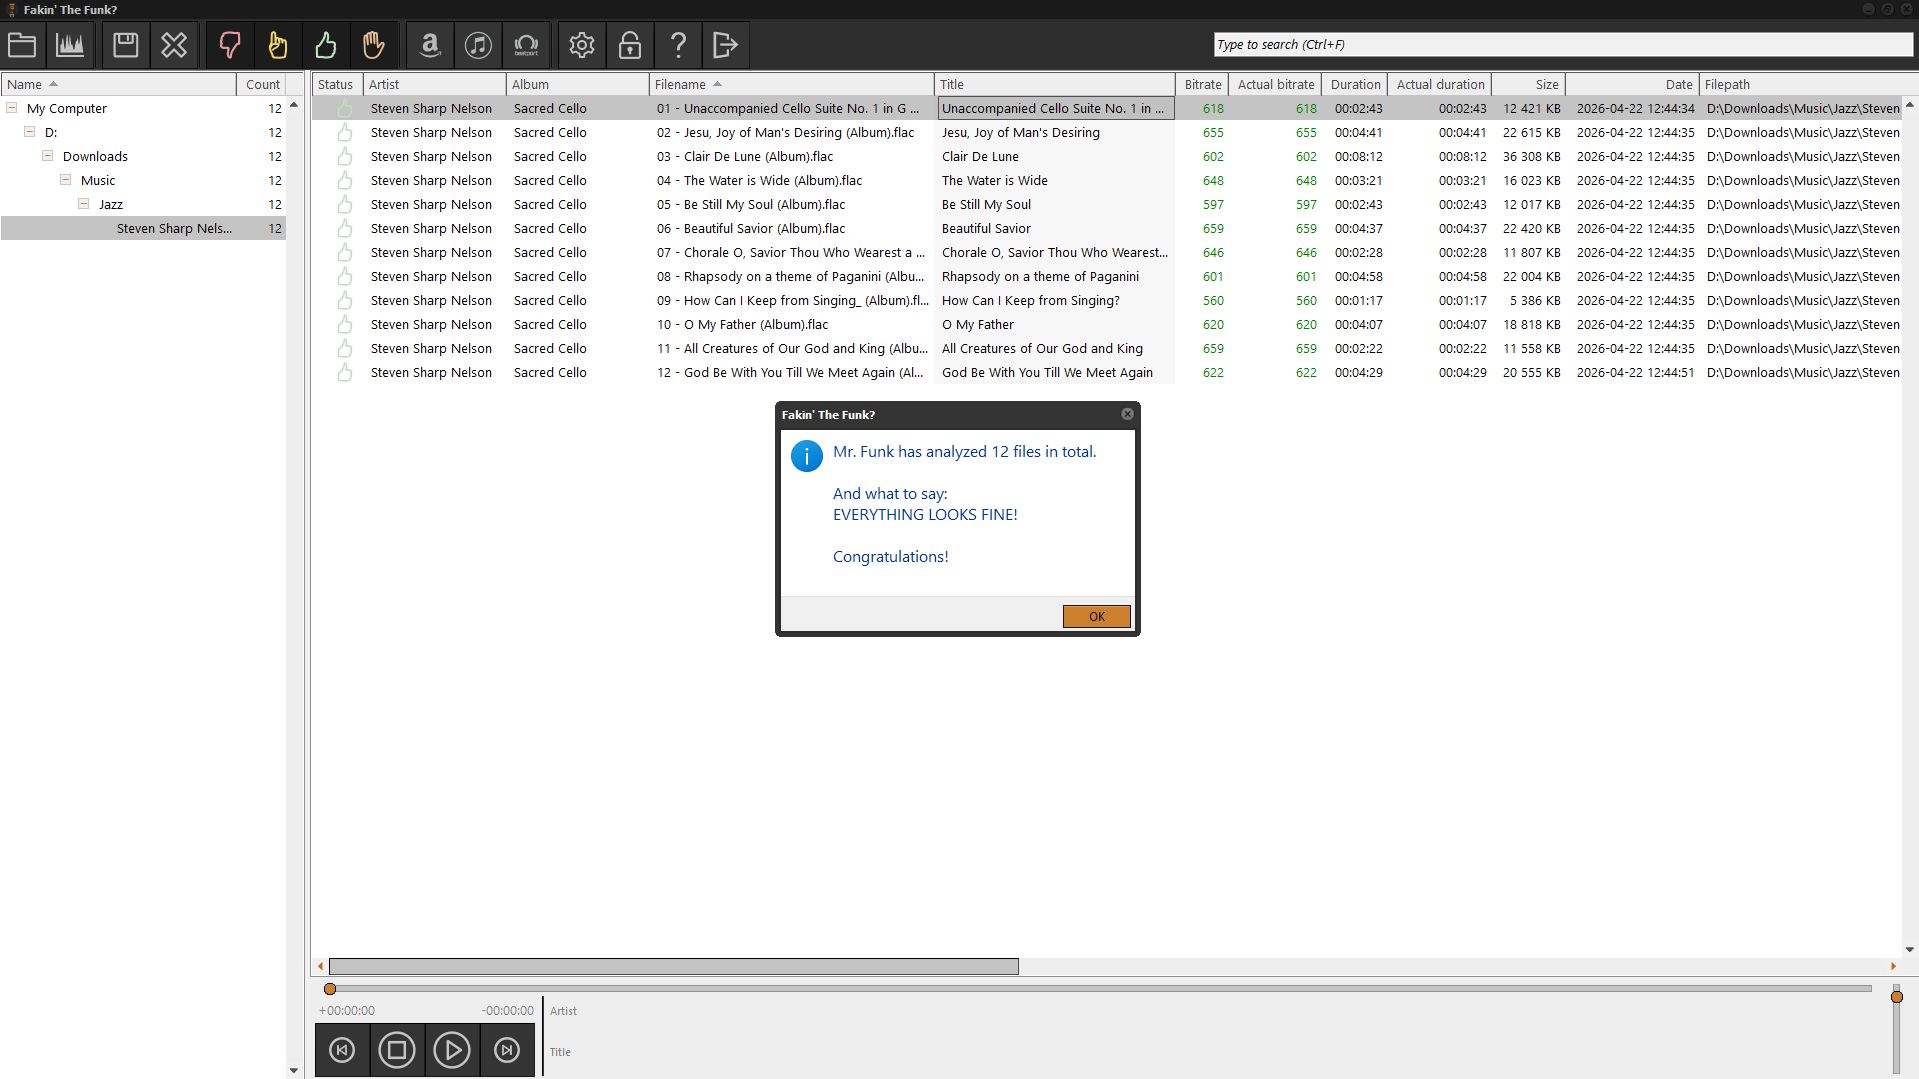
Task: Sort by the Title column header
Action: click(1054, 84)
